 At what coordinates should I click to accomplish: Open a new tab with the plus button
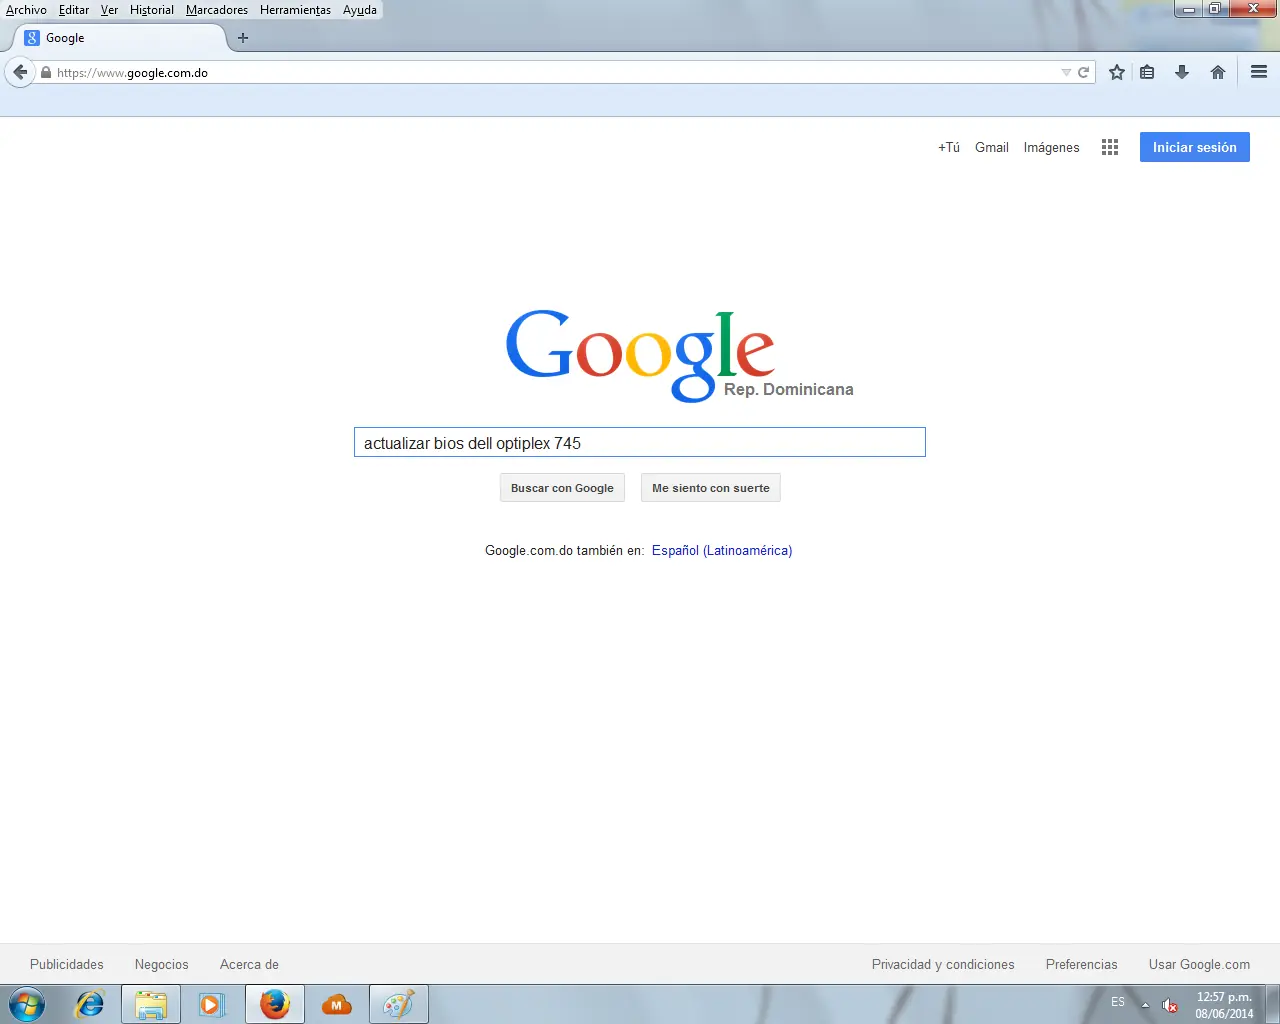click(243, 38)
